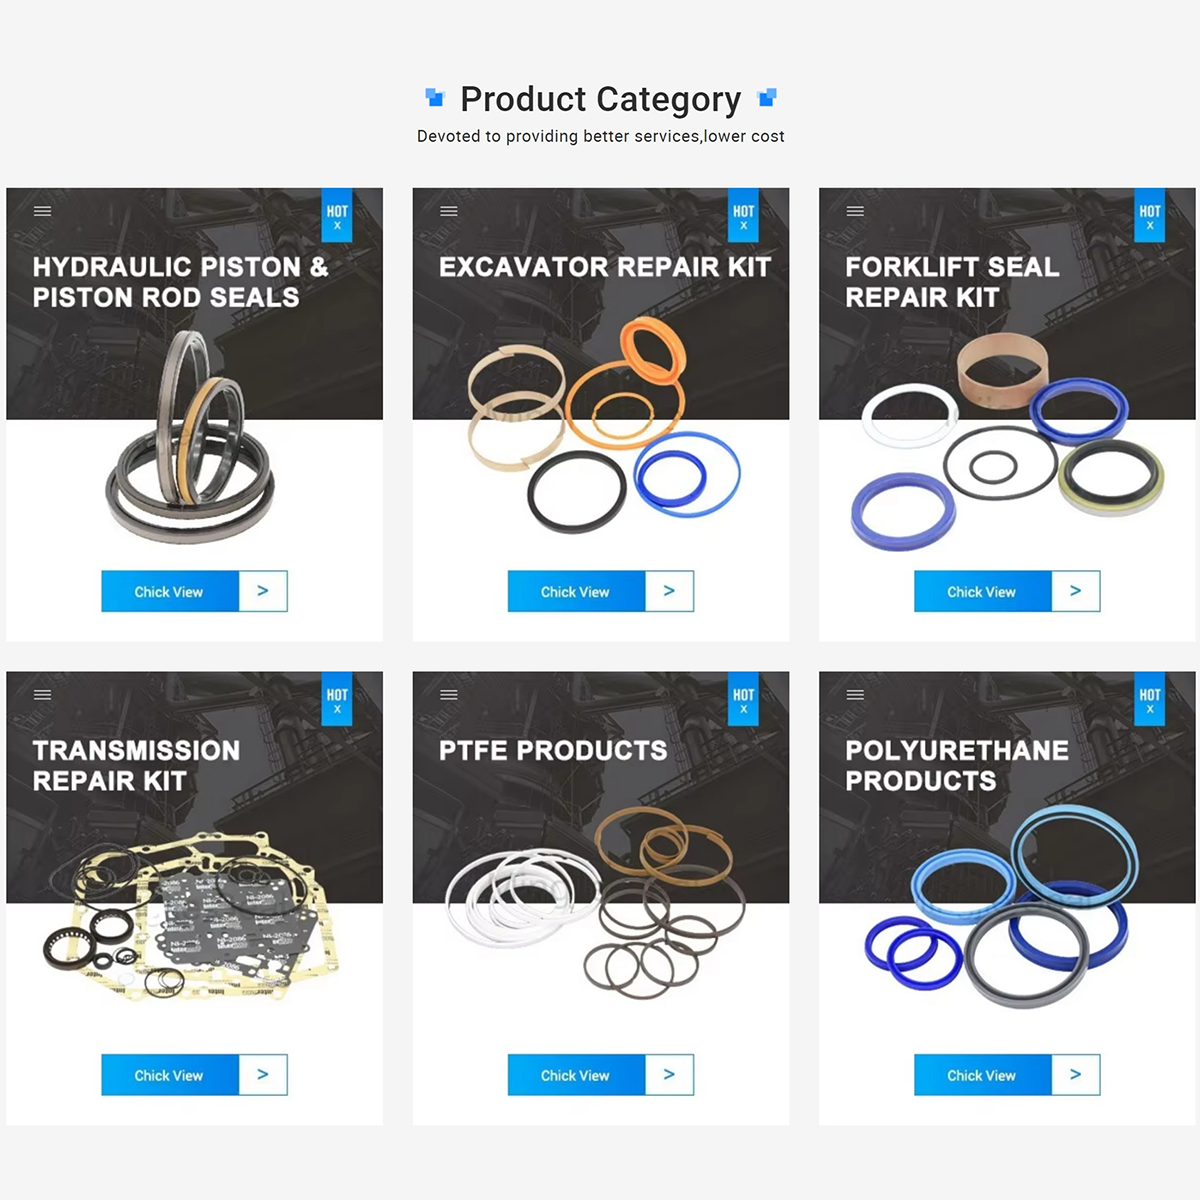The width and height of the screenshot is (1200, 1200).
Task: Open hamburger menu on Transmission Repair Kit card
Action: (x=42, y=695)
